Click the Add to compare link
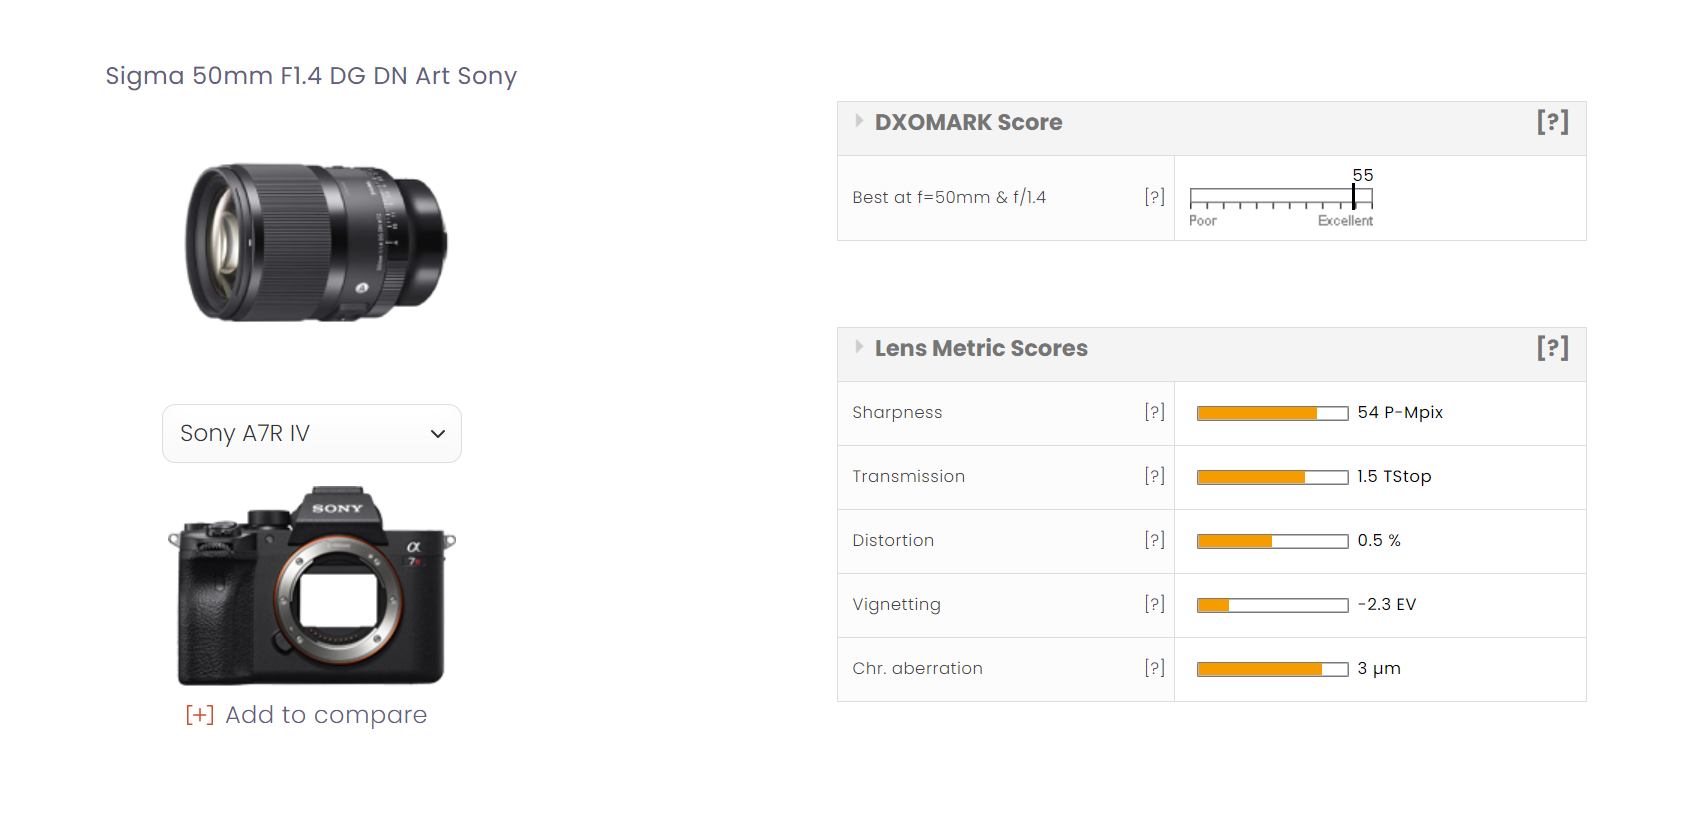The height and width of the screenshot is (815, 1688). 306,715
